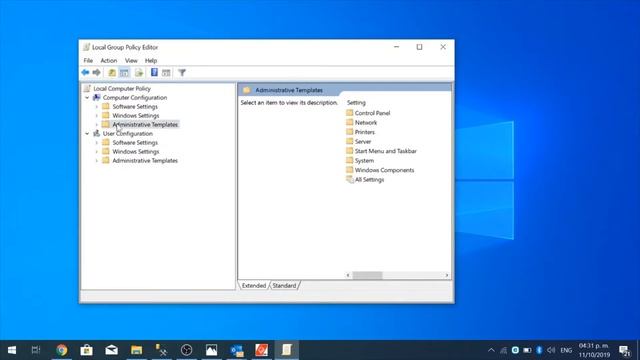
Task: Expand Windows Settings under Computer Configuration
Action: point(97,116)
